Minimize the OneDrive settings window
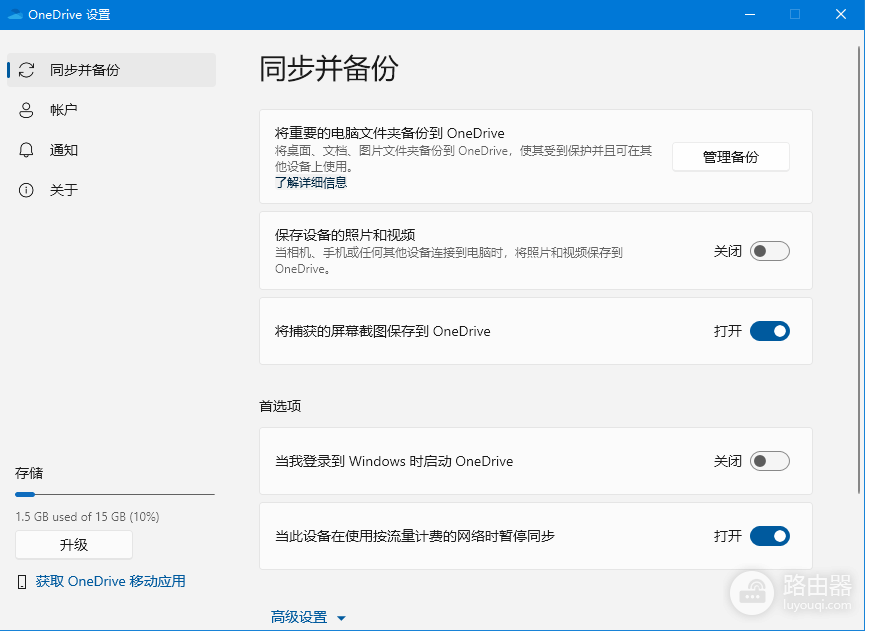Image resolution: width=870 pixels, height=633 pixels. tap(750, 14)
